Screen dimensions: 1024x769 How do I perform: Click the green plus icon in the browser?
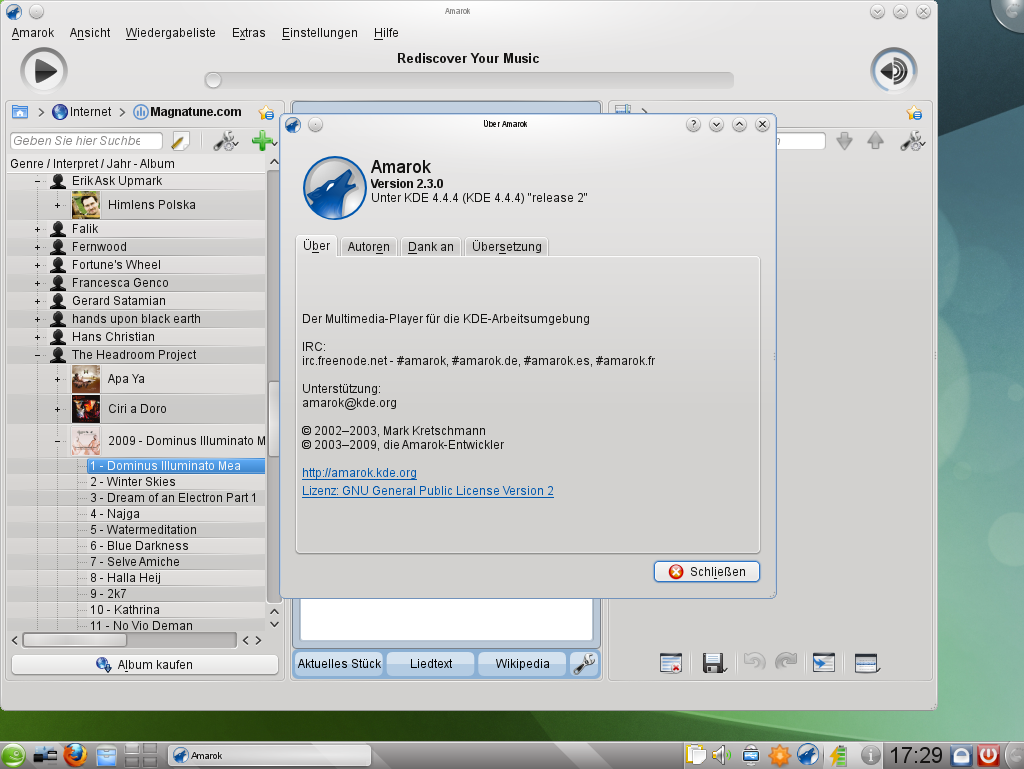[262, 141]
